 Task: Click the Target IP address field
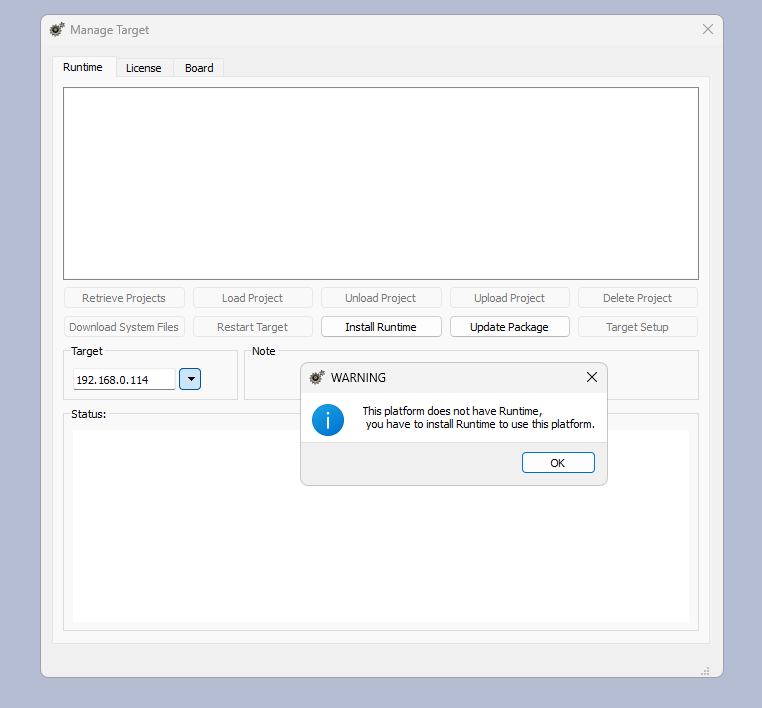[123, 380]
